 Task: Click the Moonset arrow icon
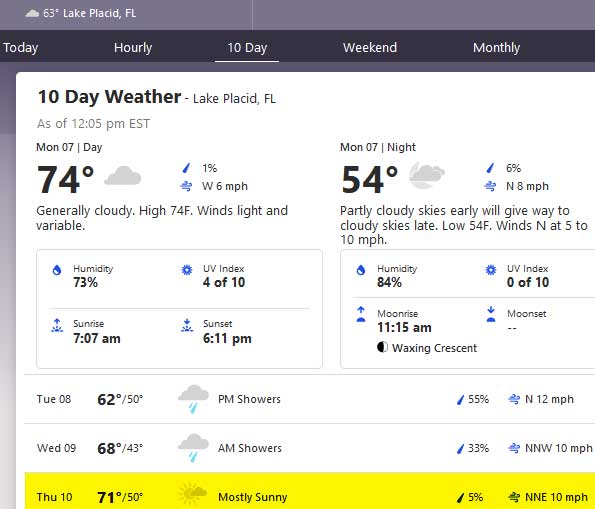pyautogui.click(x=491, y=314)
